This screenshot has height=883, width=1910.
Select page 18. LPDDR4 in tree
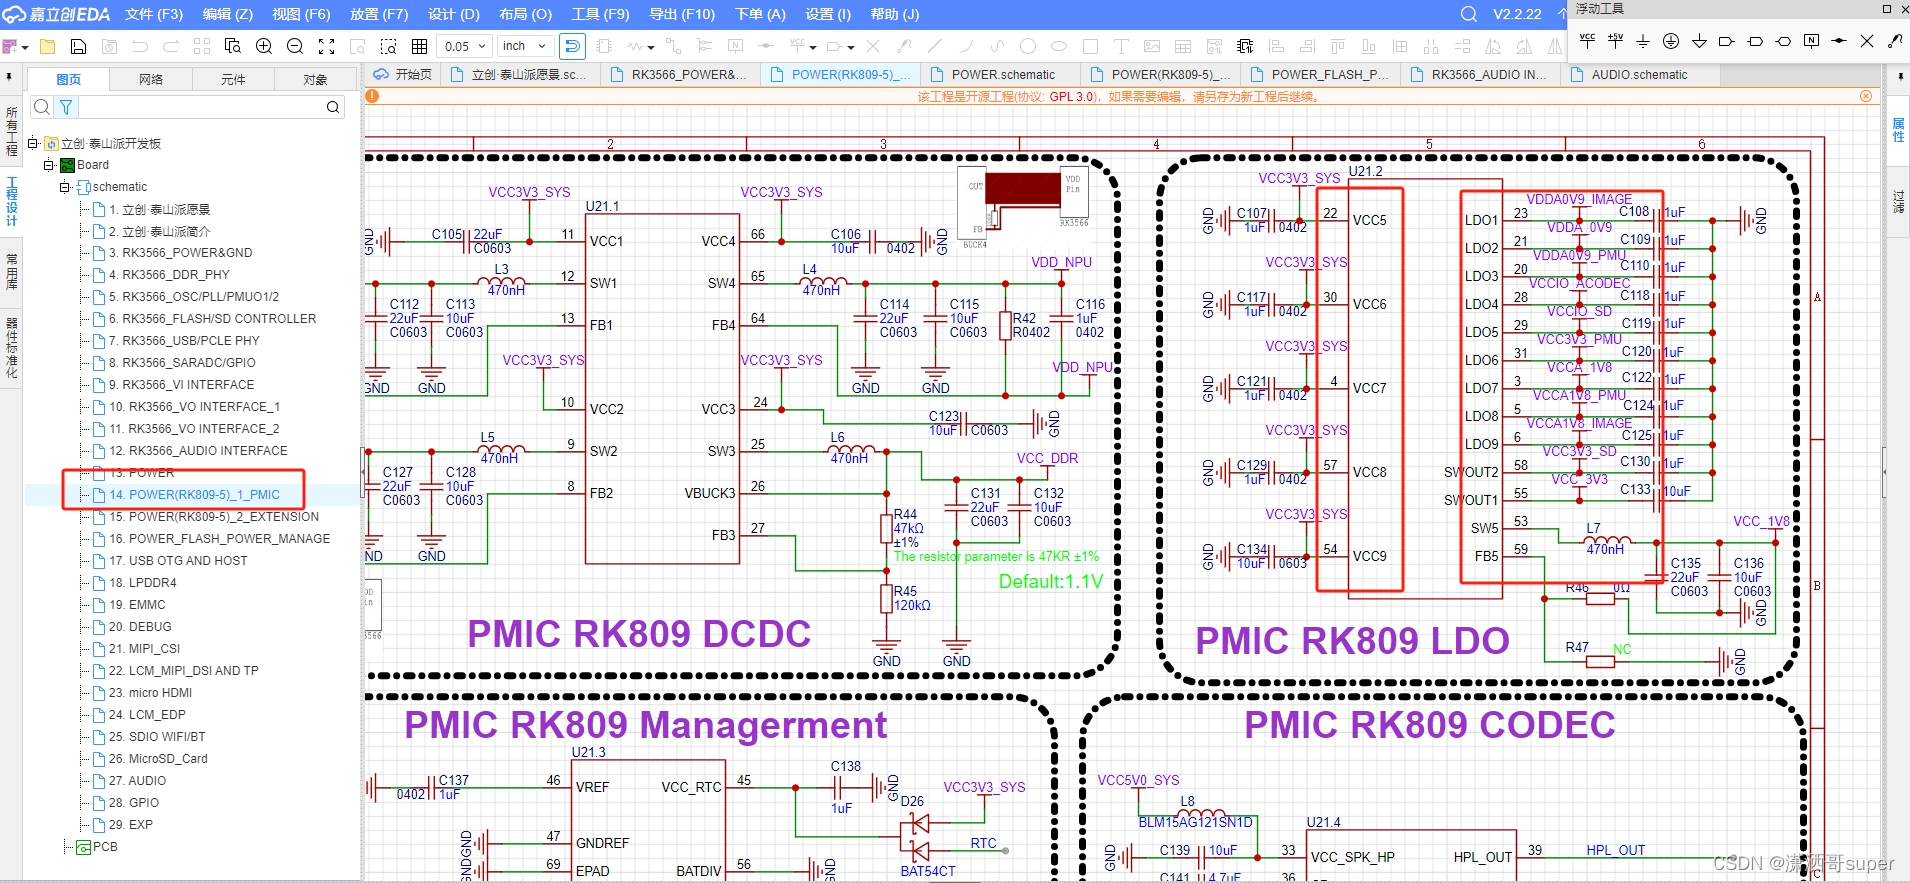[143, 582]
